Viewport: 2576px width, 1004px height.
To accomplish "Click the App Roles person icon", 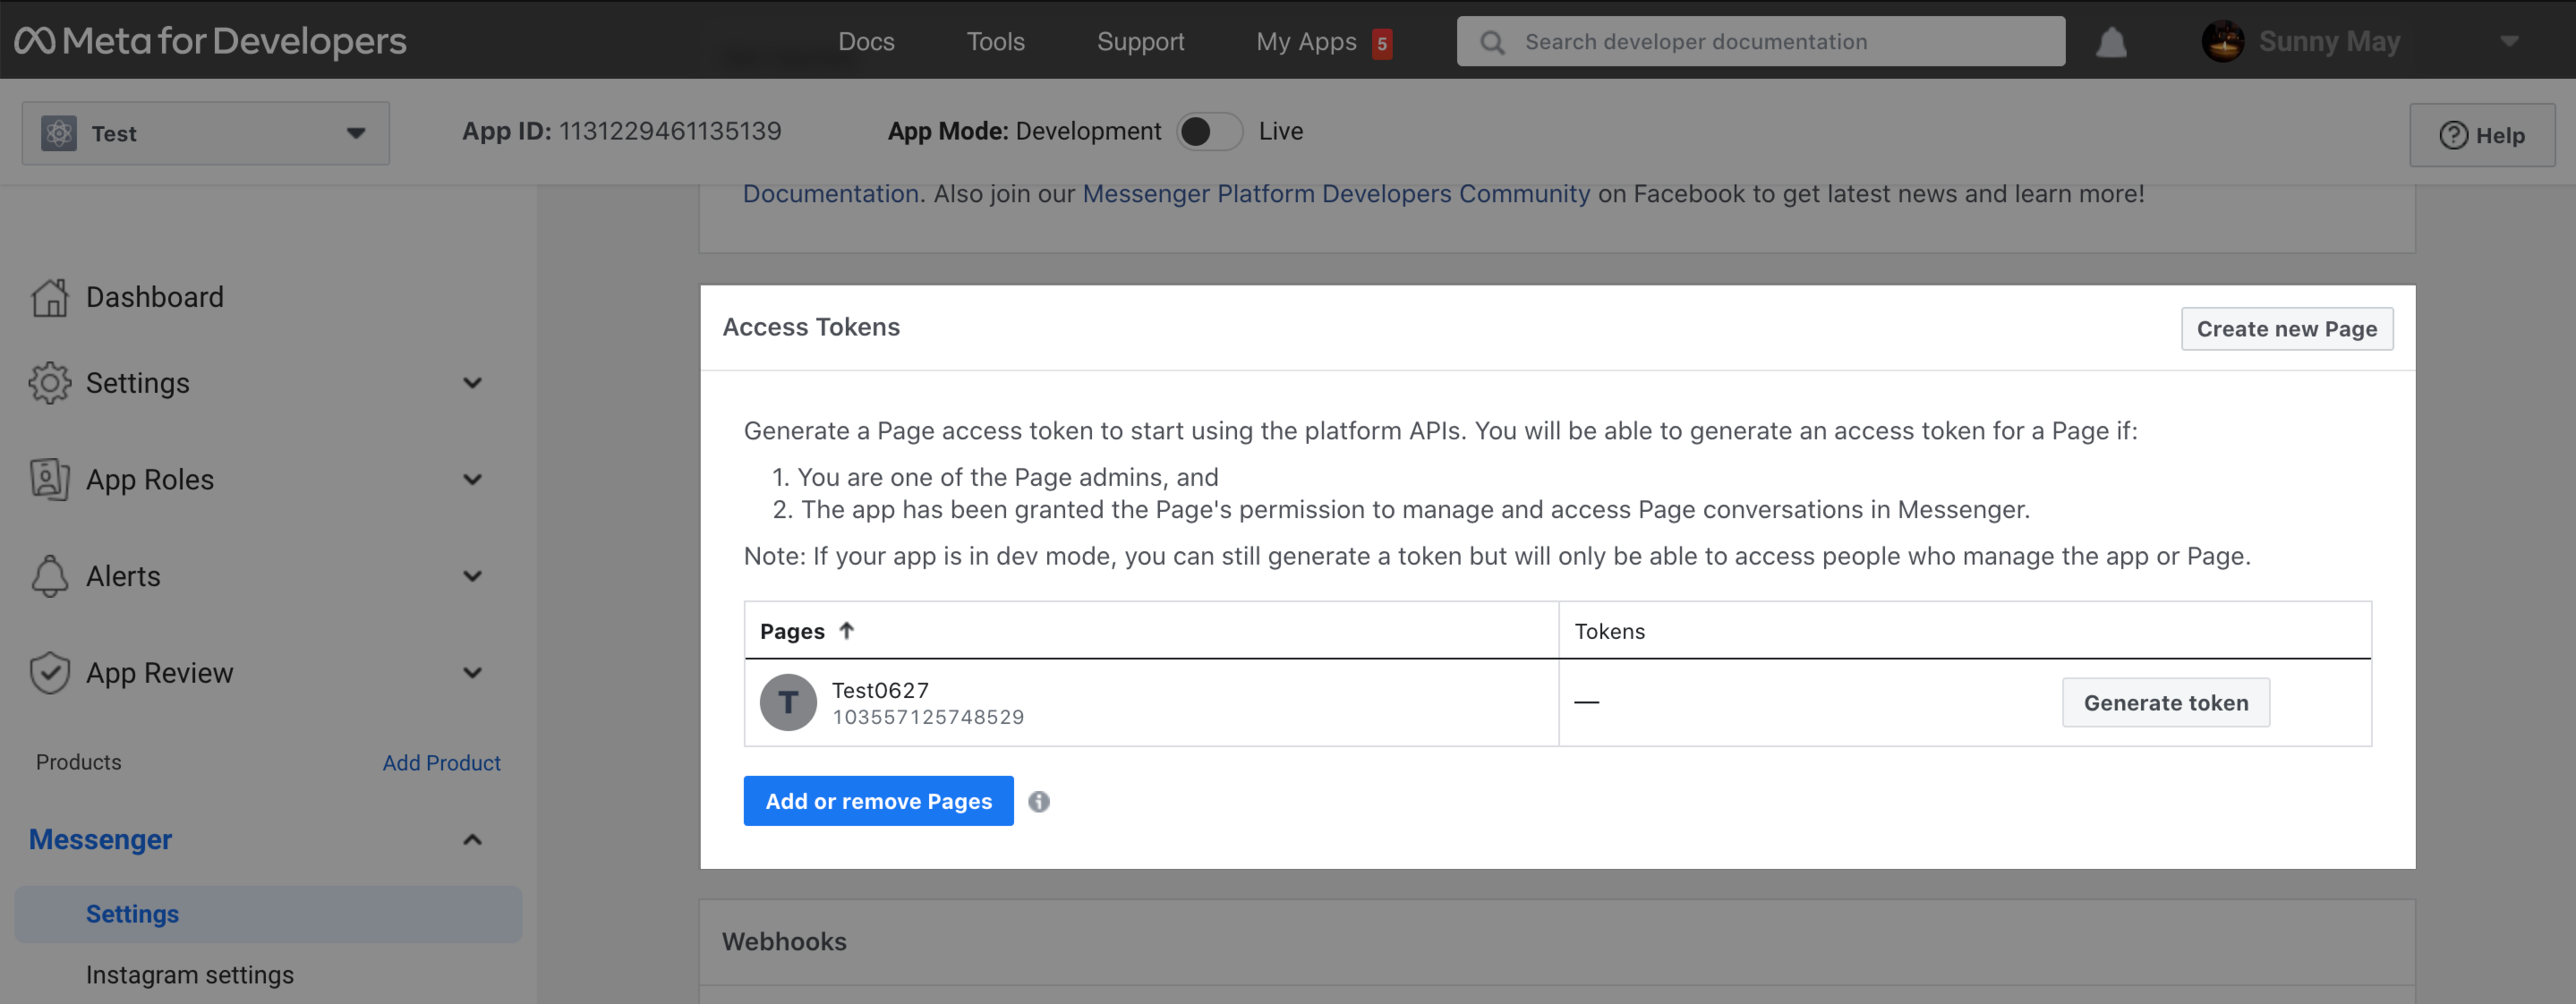I will click(x=49, y=479).
